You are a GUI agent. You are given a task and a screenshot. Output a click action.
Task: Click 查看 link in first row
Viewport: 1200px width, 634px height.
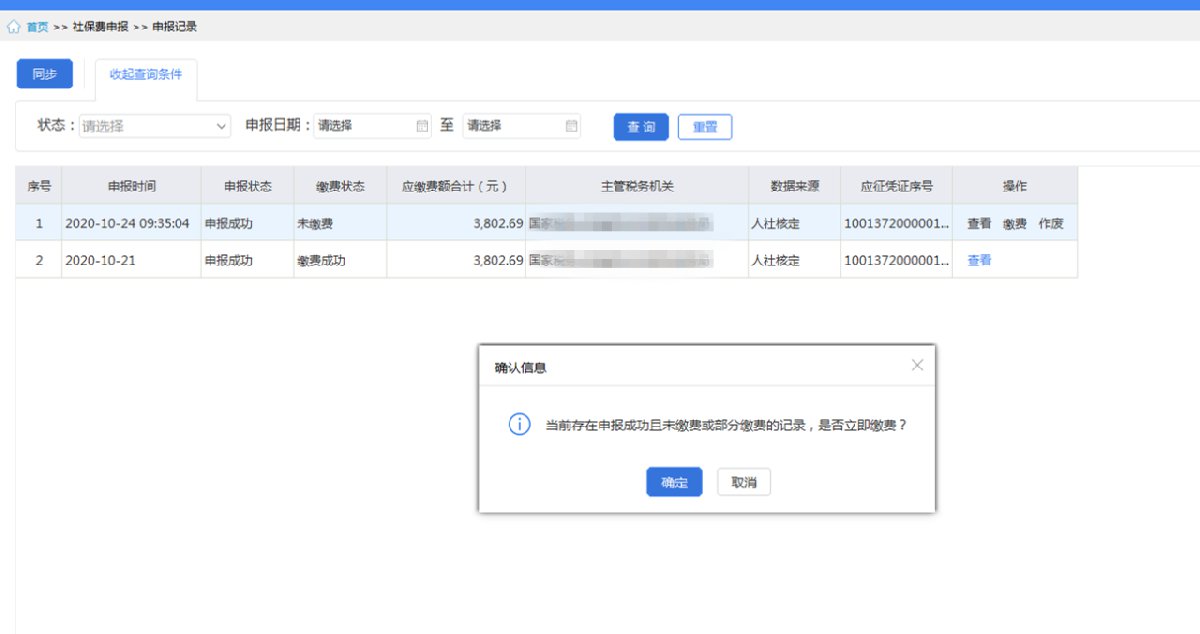coord(979,224)
